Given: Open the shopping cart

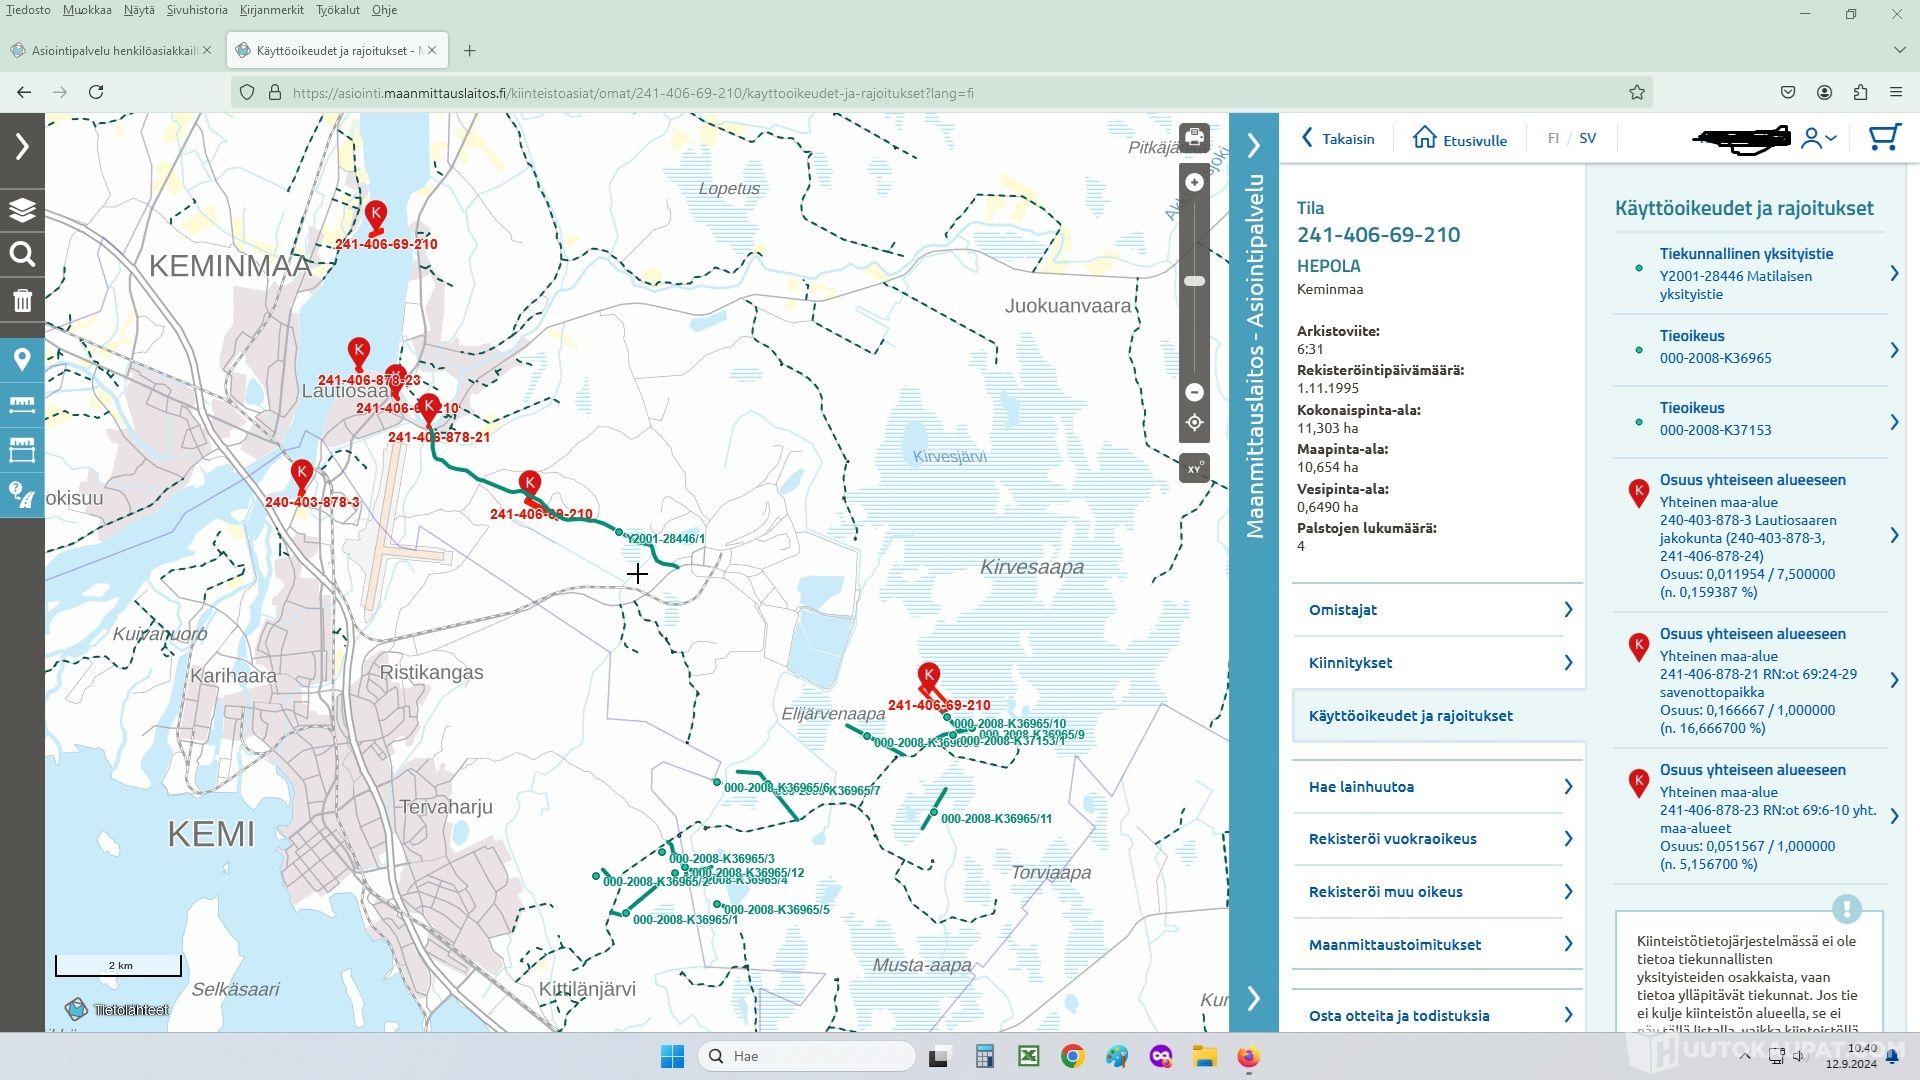Looking at the screenshot, I should tap(1884, 138).
